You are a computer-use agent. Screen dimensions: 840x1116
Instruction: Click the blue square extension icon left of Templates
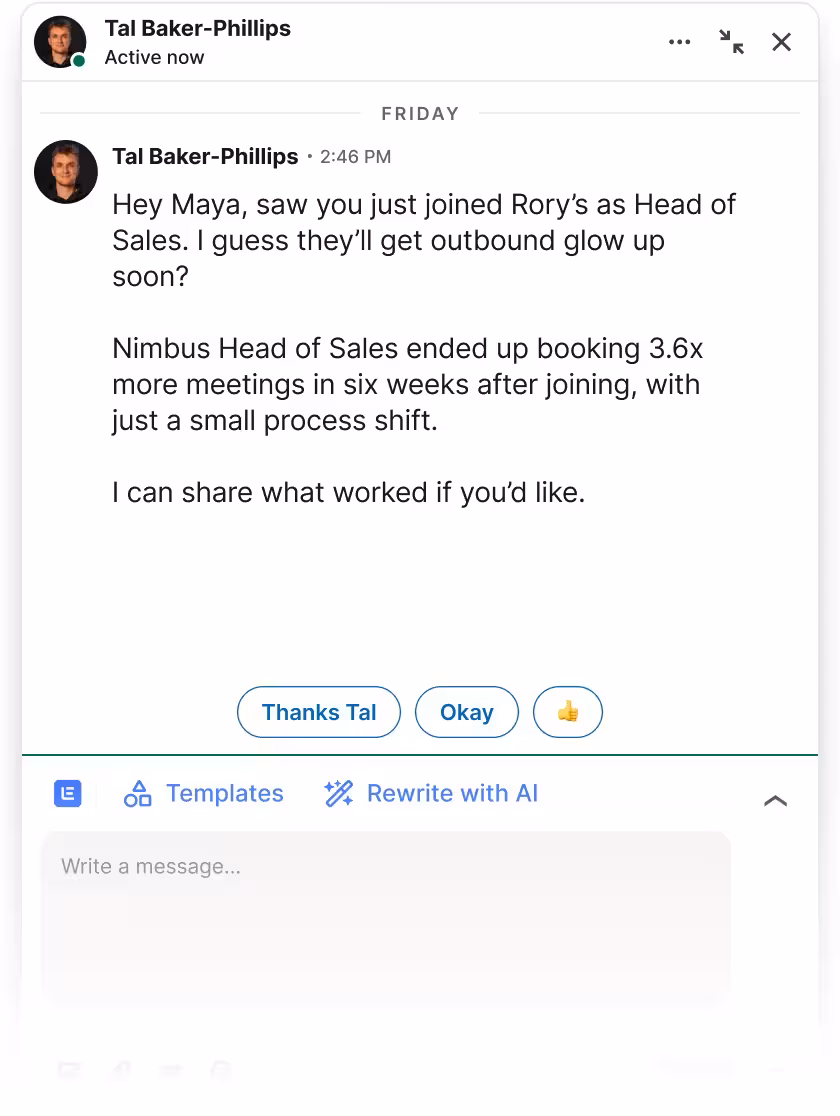[68, 793]
